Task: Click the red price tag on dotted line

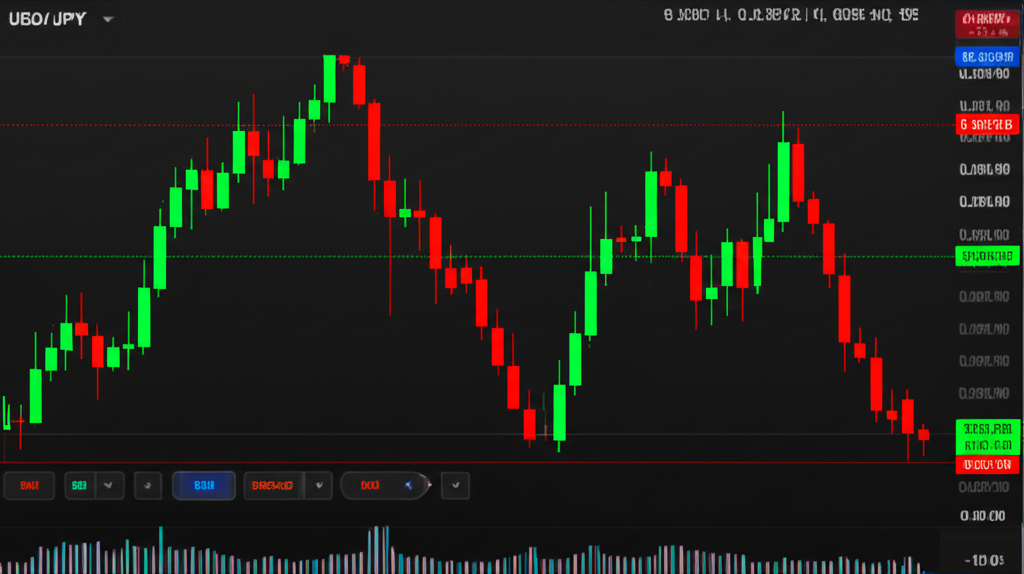Action: click(988, 125)
